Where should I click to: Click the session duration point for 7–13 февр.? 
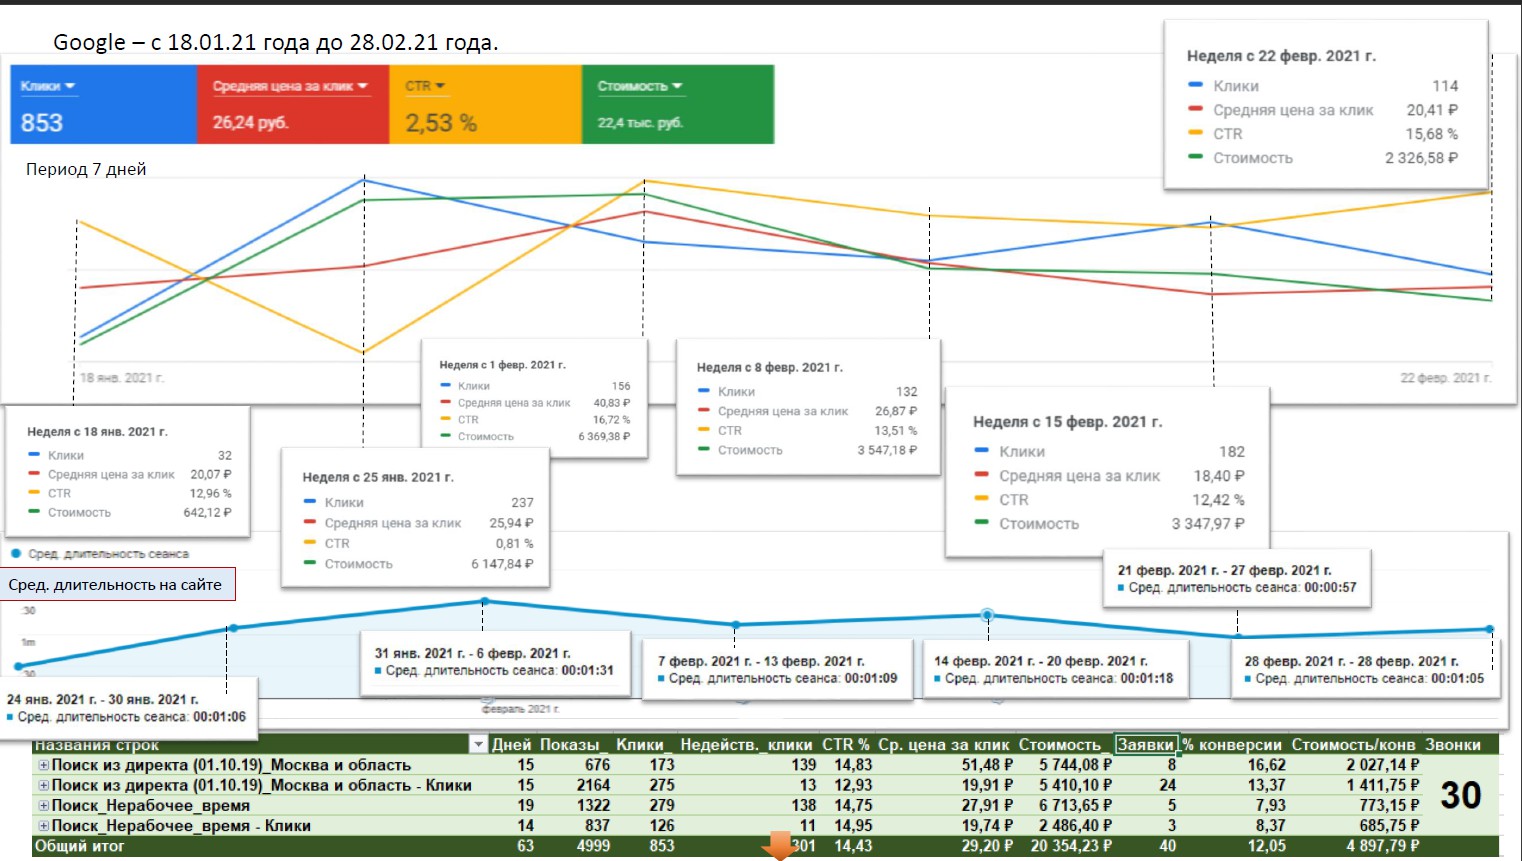pyautogui.click(x=736, y=625)
